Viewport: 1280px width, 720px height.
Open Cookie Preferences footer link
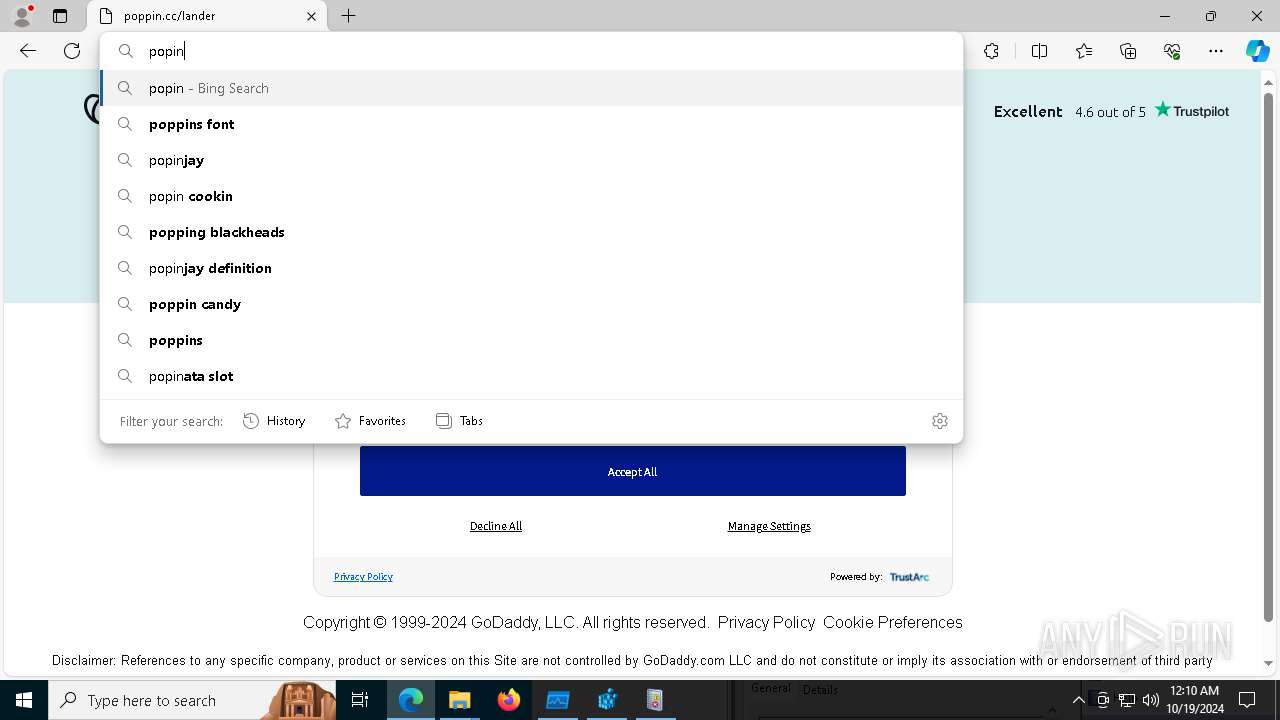coord(893,622)
